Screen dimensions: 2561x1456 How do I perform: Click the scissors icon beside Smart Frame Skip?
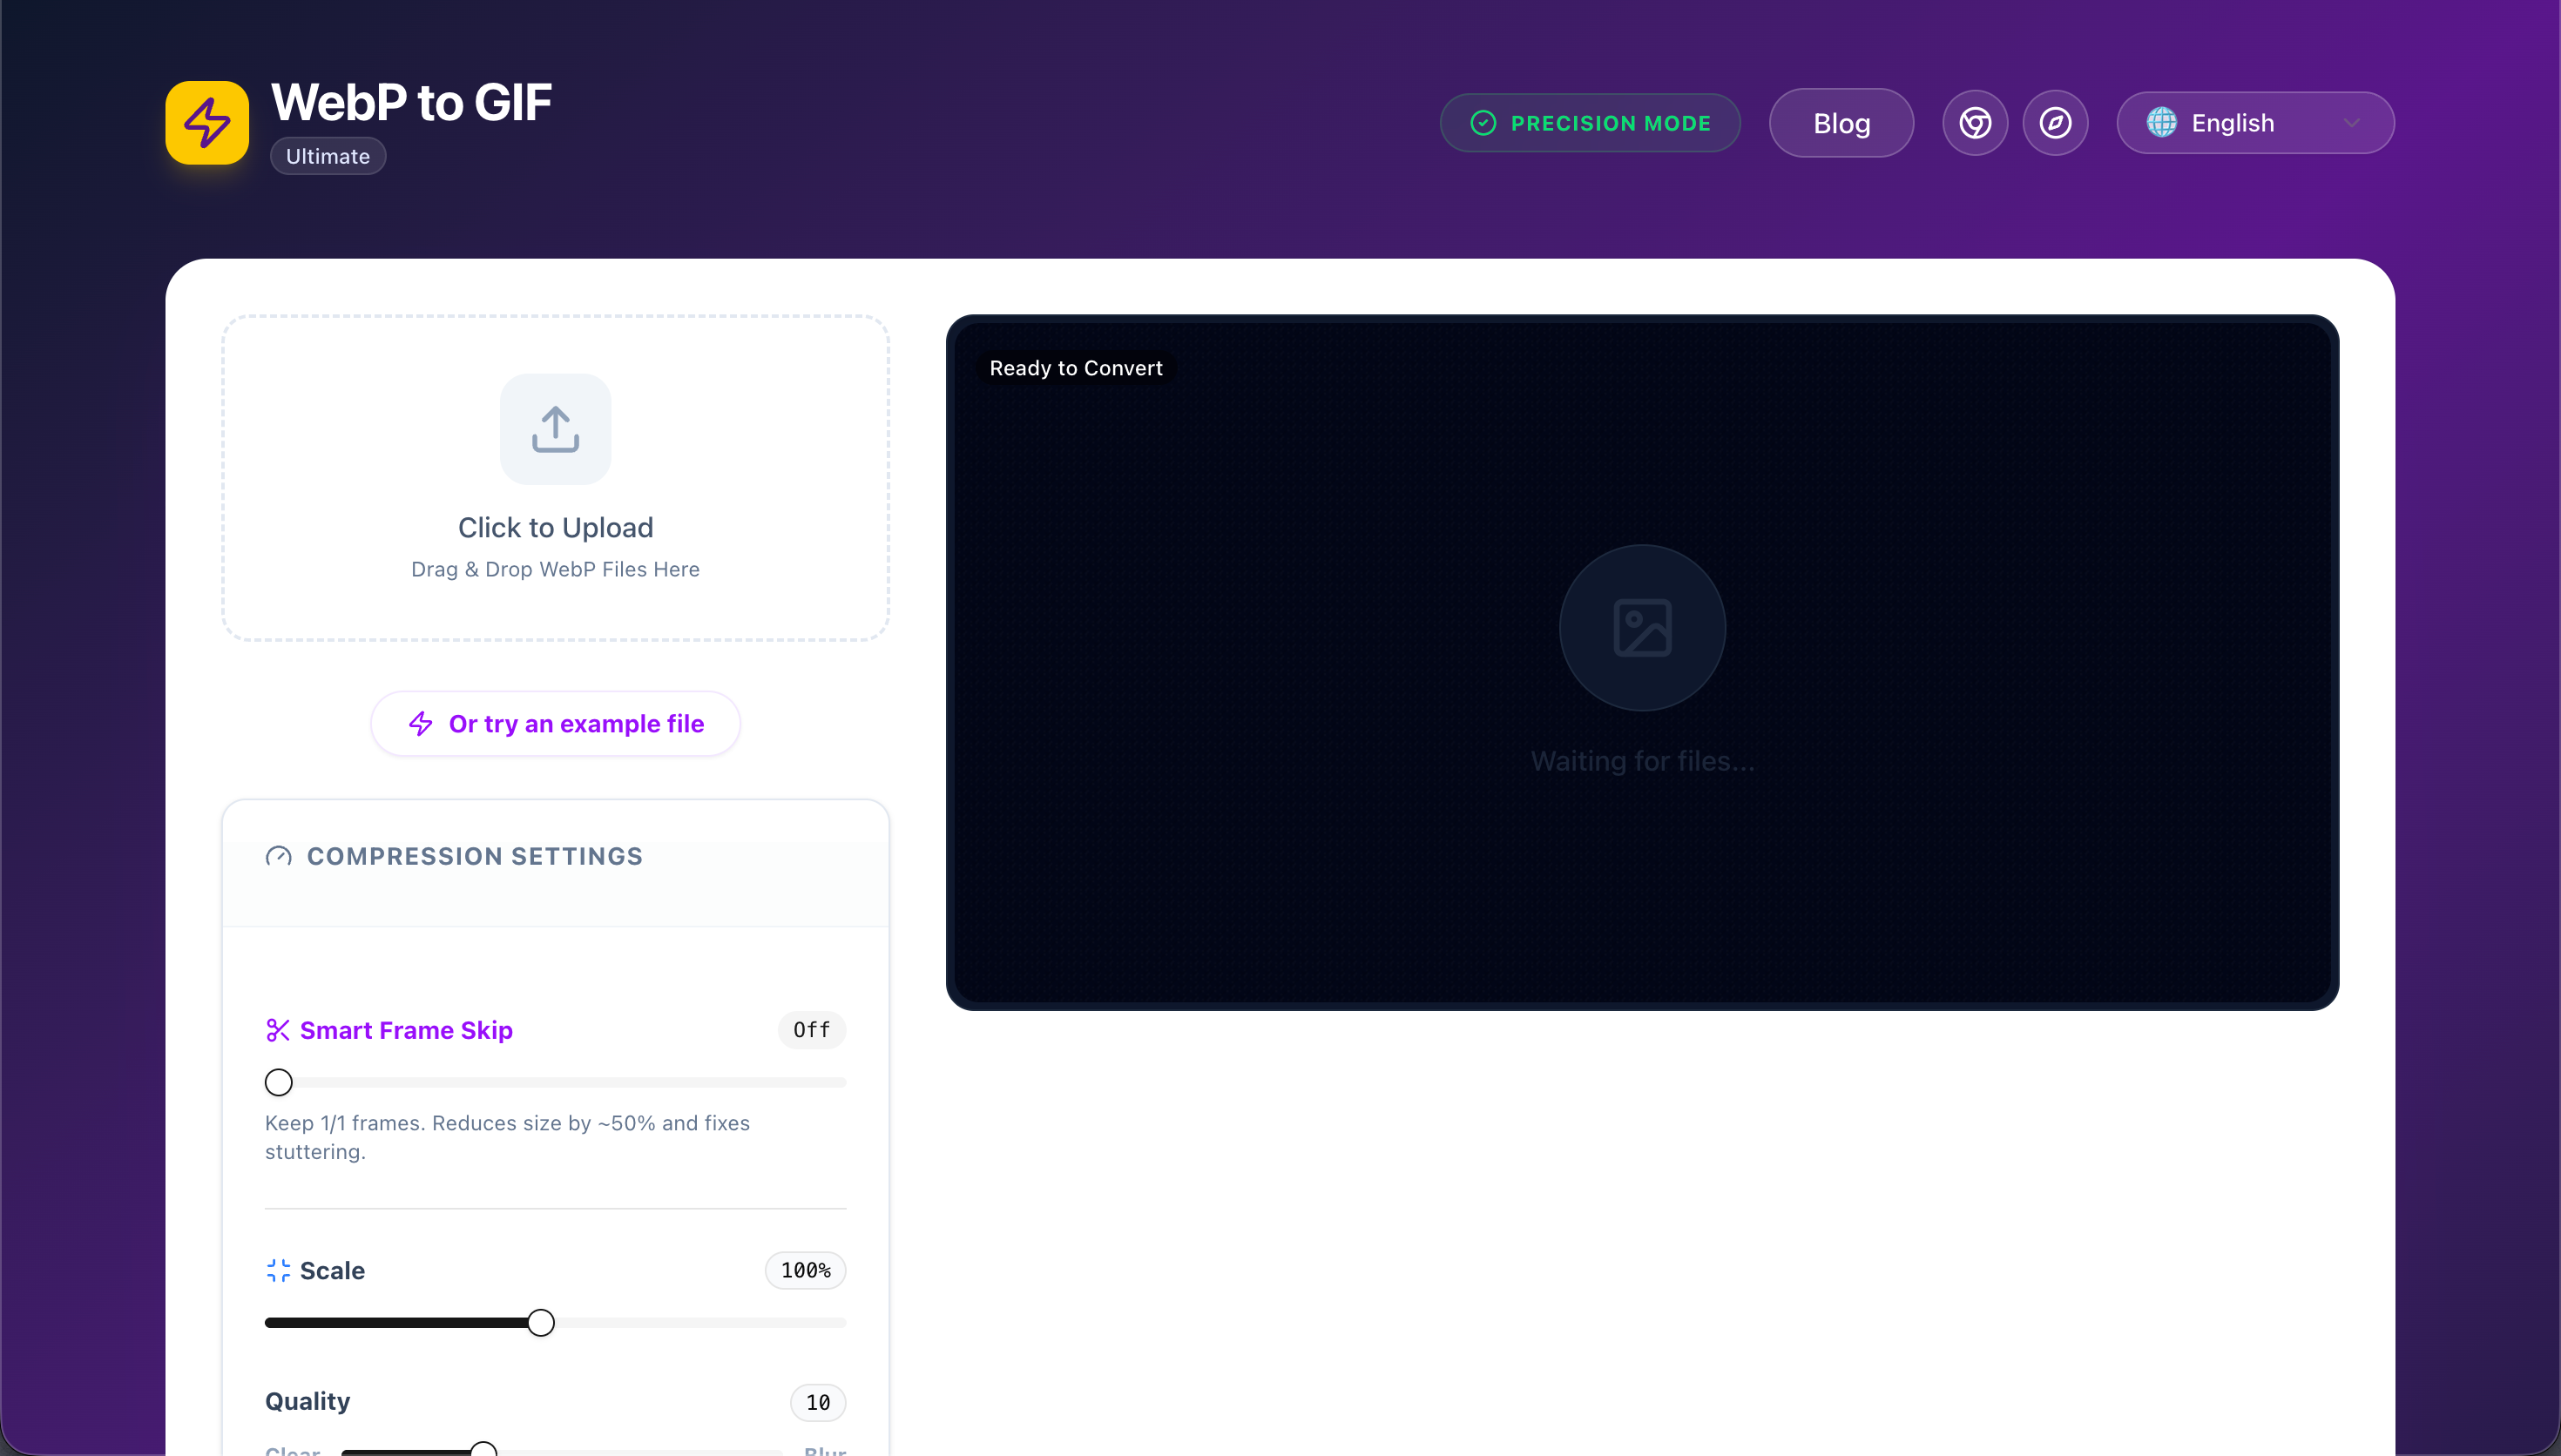point(277,1030)
